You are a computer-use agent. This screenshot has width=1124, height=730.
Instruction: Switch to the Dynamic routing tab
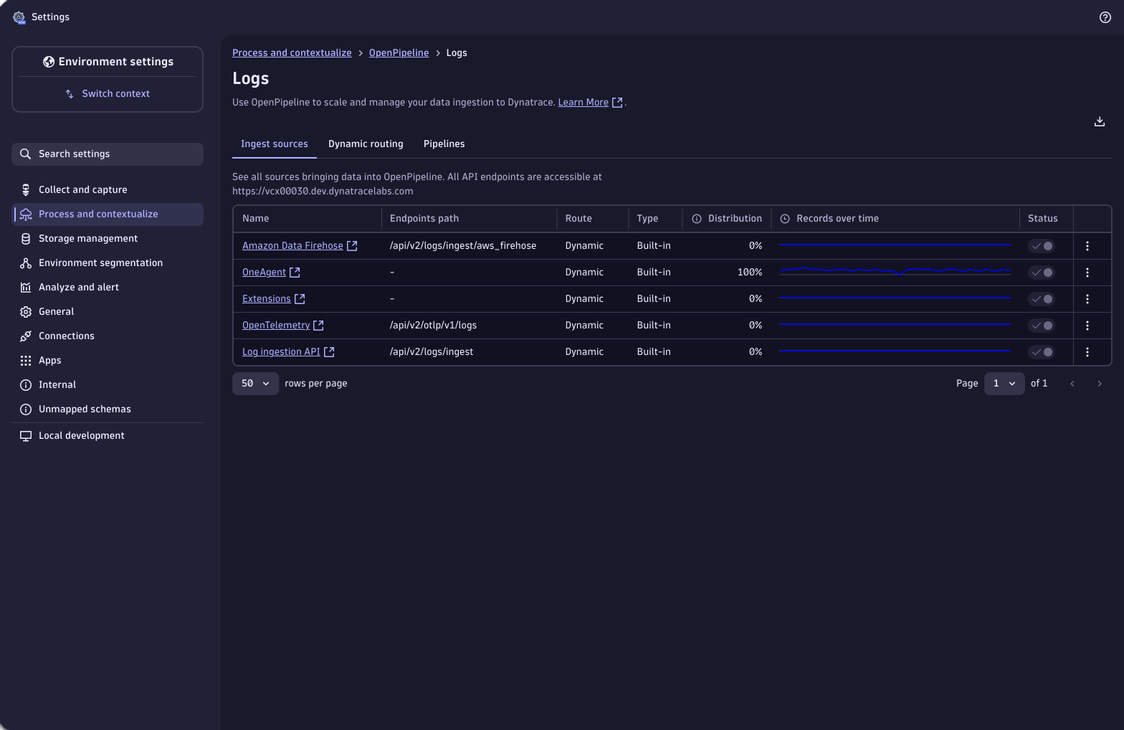coord(365,144)
